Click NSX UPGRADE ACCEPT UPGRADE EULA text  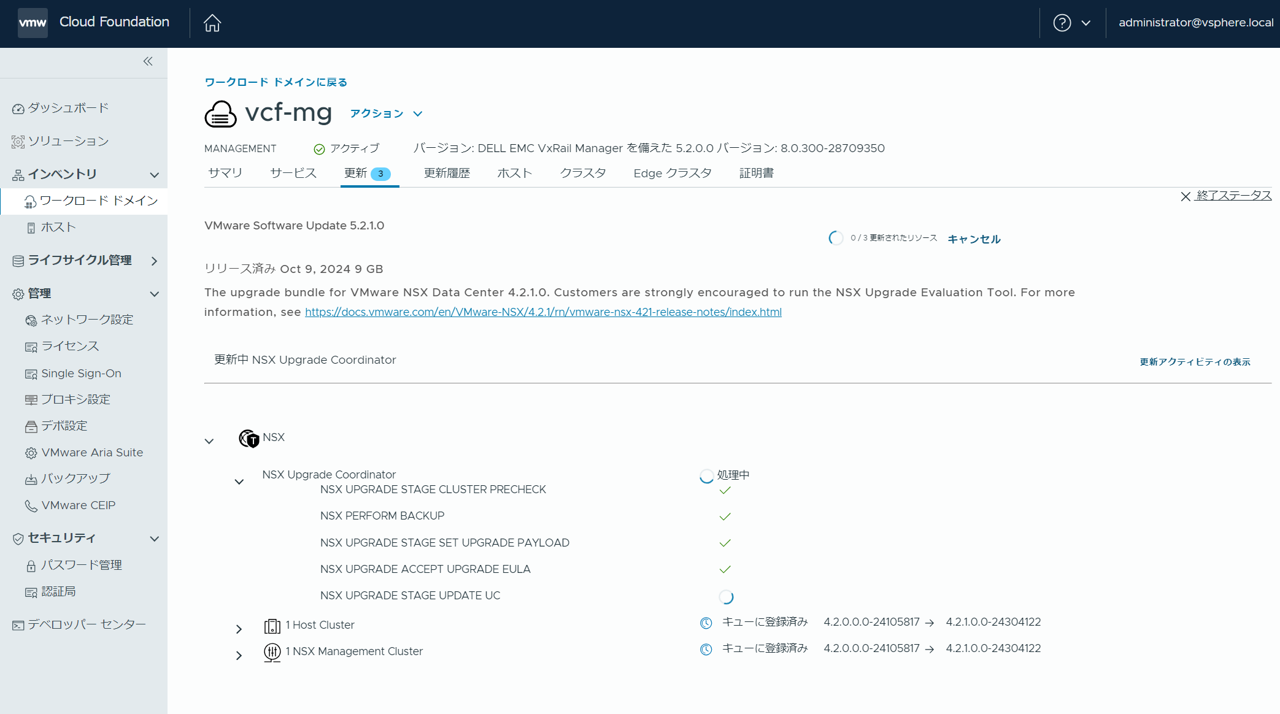pos(425,569)
